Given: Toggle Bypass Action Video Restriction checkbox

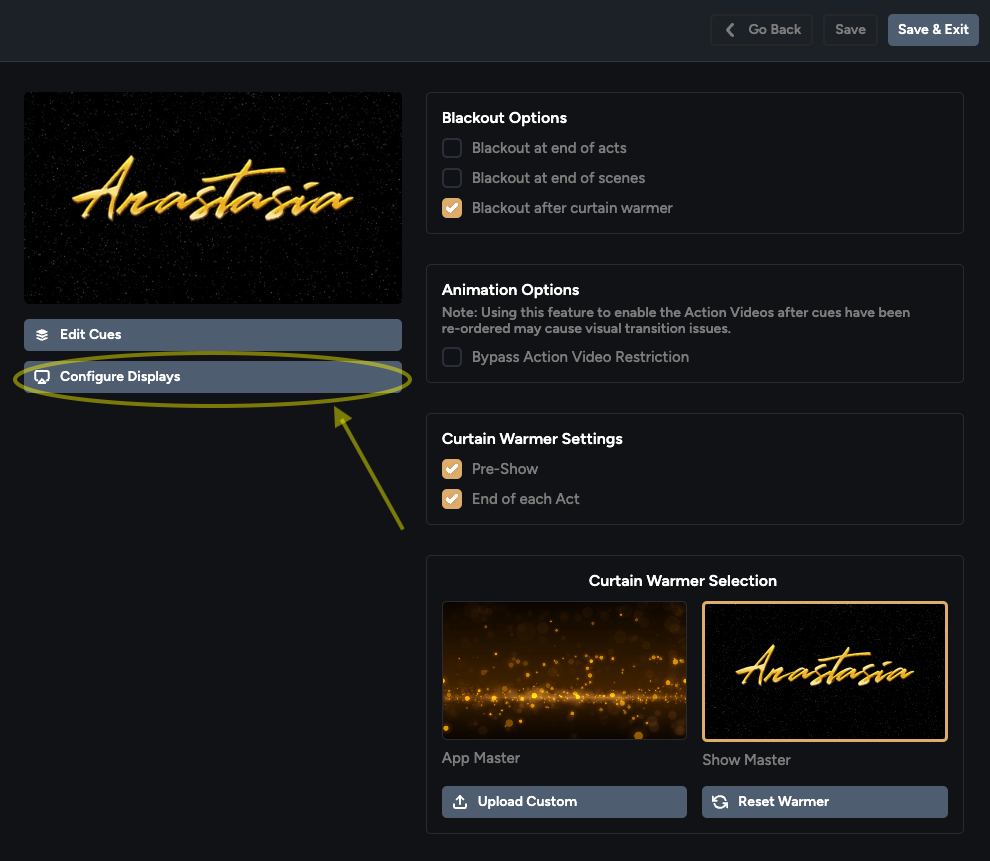Looking at the screenshot, I should pyautogui.click(x=452, y=357).
